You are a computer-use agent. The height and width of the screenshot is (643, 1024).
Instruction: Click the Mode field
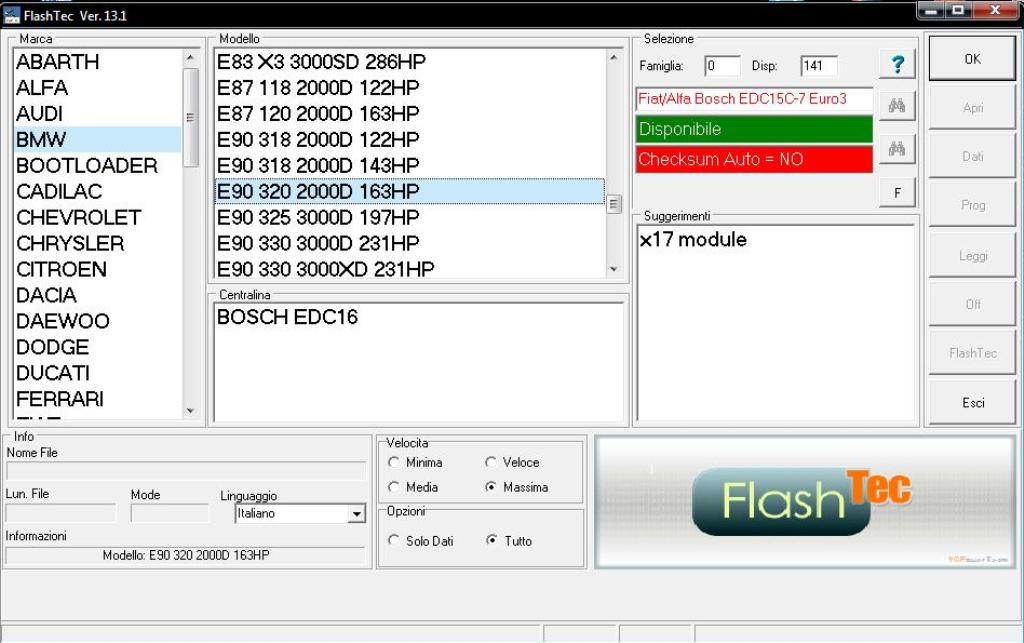(x=170, y=513)
